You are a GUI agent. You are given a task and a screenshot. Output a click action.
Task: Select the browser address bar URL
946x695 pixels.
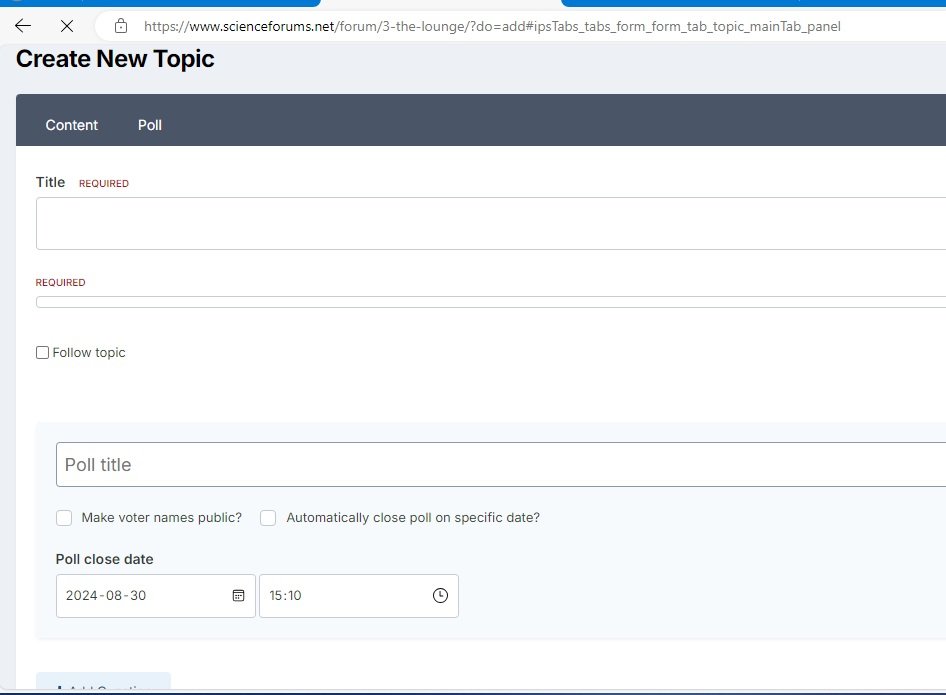(490, 26)
